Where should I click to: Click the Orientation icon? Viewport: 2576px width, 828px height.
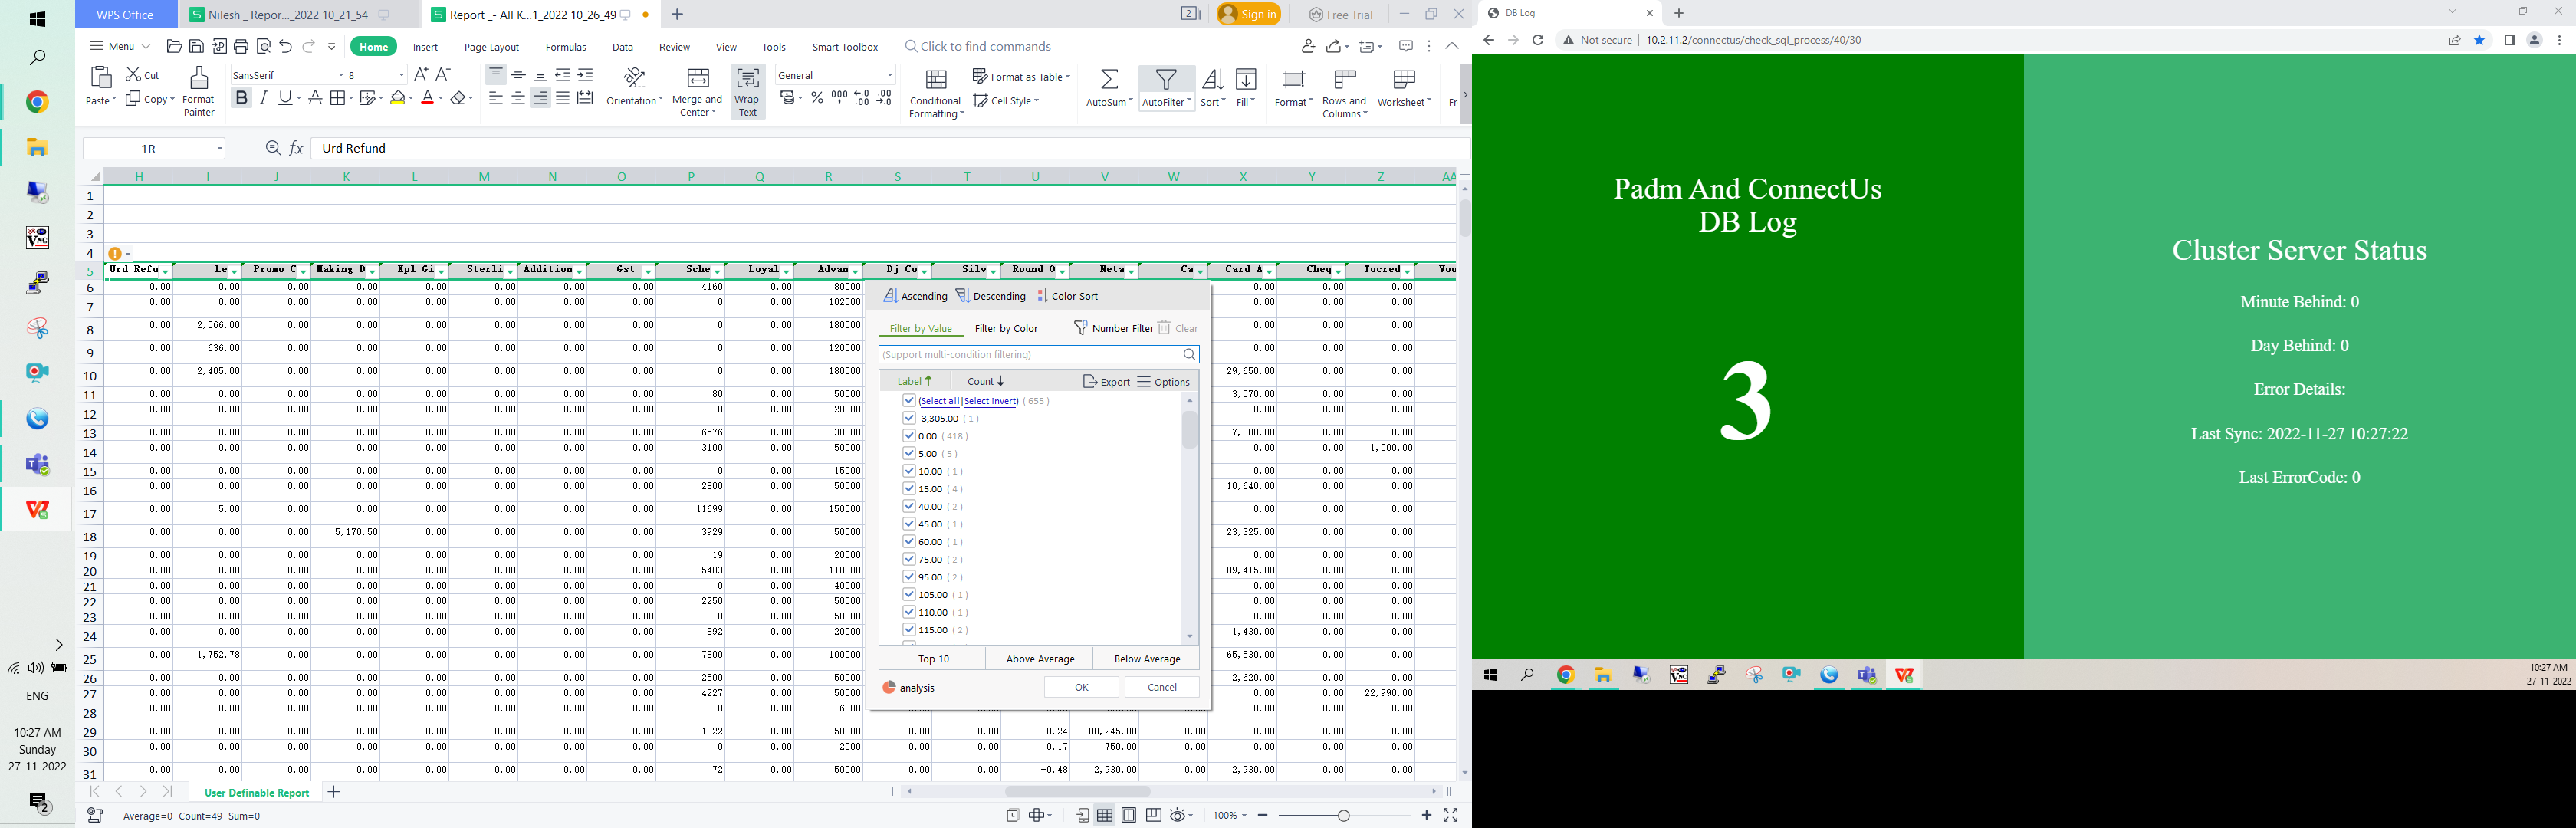(x=634, y=79)
